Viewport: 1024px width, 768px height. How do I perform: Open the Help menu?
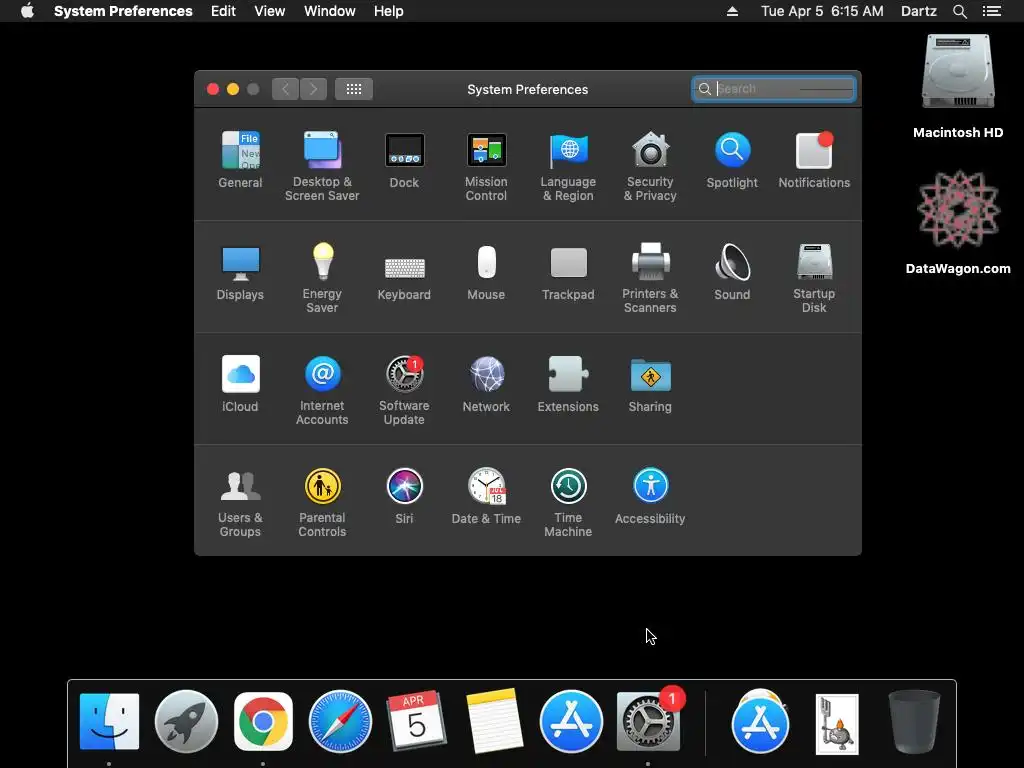[x=389, y=11]
